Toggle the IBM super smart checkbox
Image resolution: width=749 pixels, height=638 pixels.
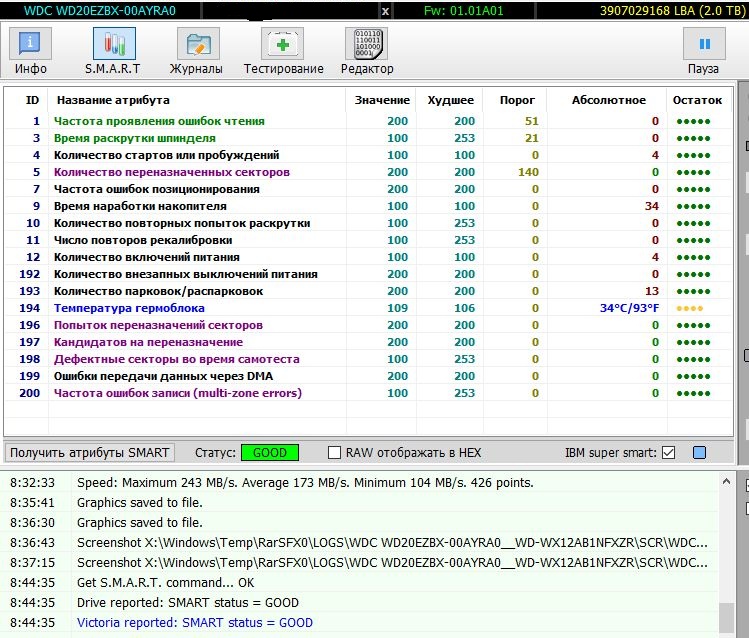[668, 453]
